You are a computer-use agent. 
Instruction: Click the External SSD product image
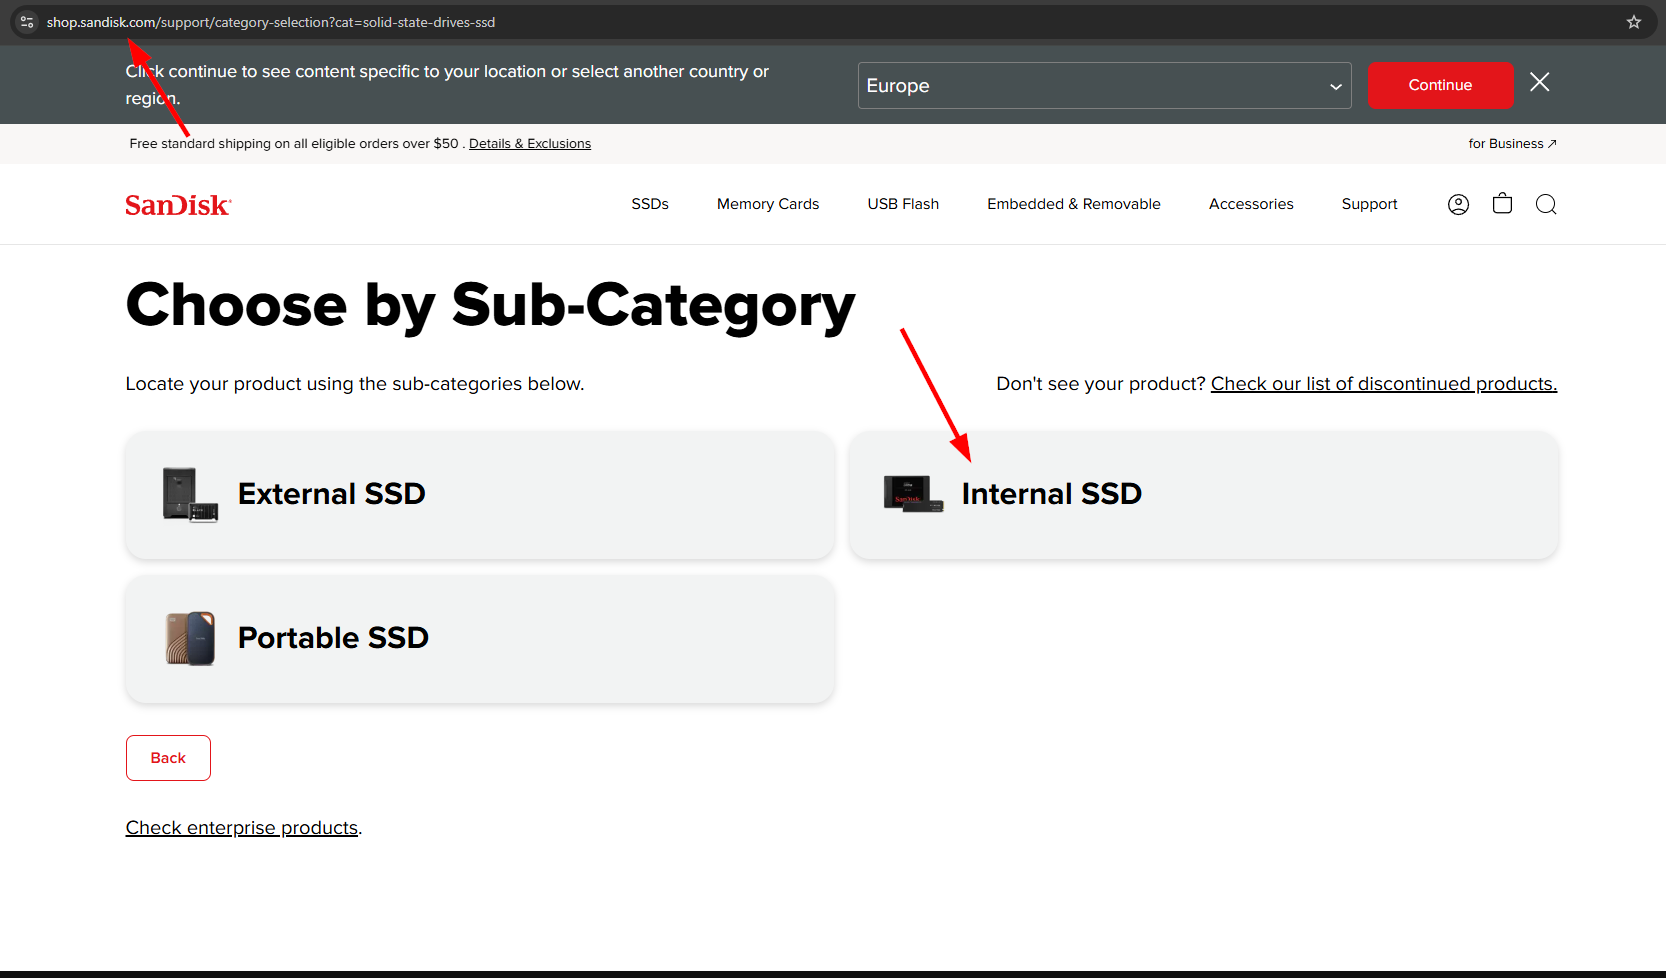tap(190, 495)
